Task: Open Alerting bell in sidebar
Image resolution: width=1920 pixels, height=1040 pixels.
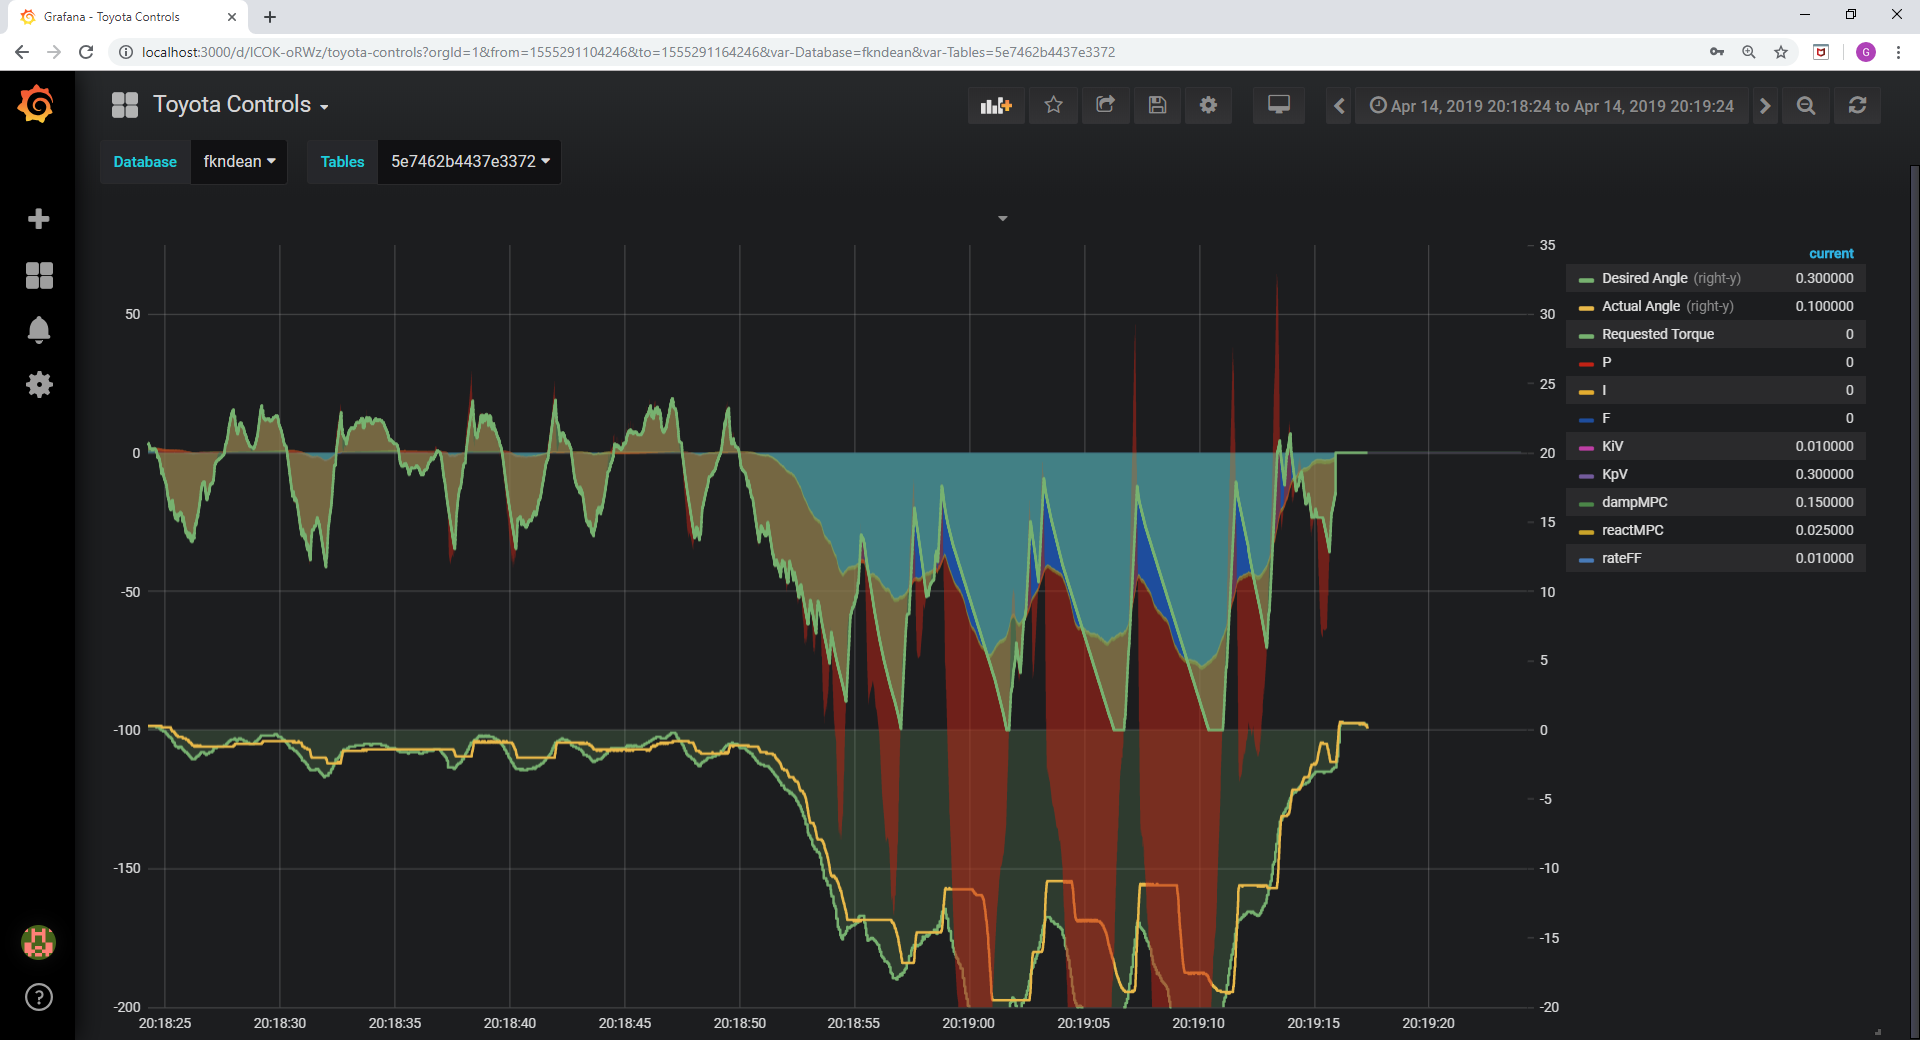Action: point(39,330)
